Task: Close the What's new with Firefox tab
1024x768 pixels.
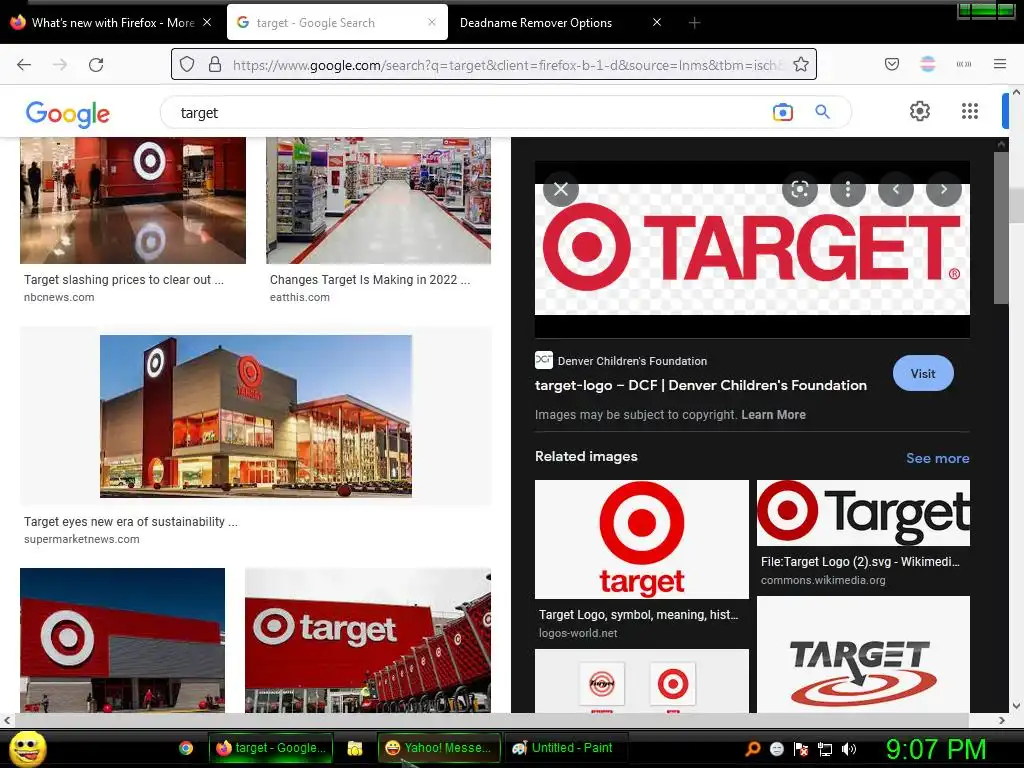Action: coord(207,22)
